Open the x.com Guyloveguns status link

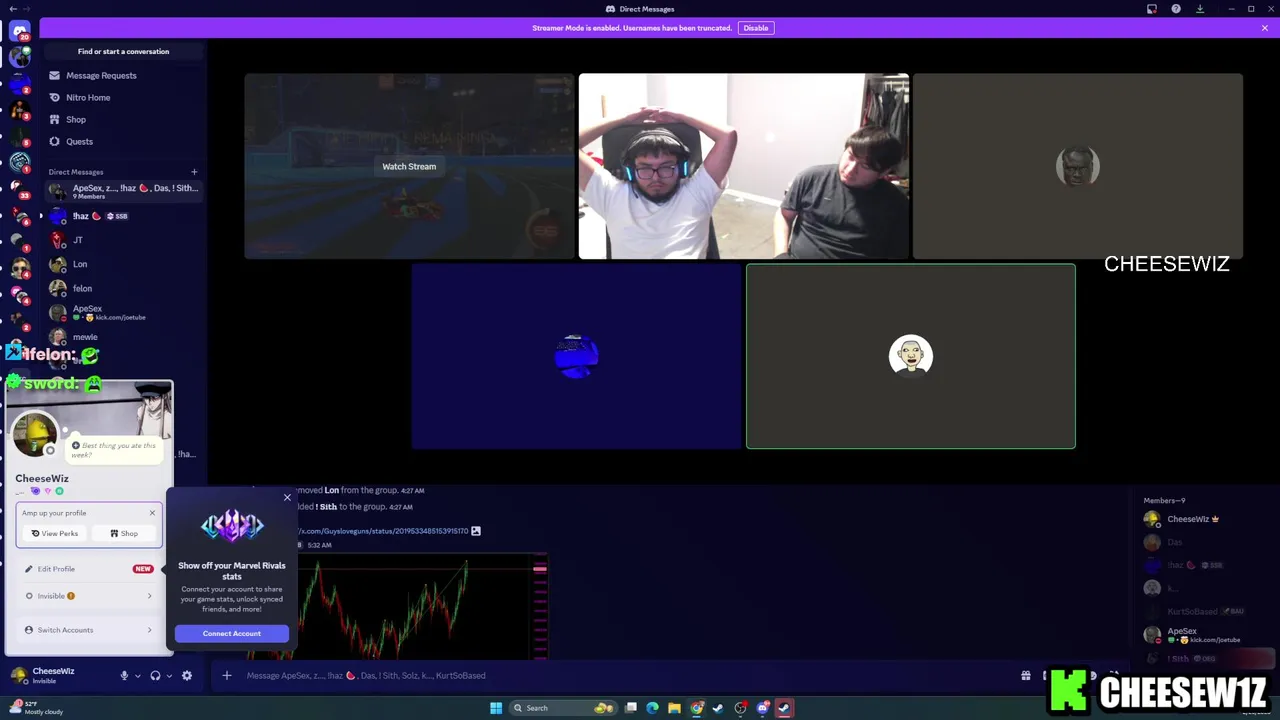click(x=383, y=531)
